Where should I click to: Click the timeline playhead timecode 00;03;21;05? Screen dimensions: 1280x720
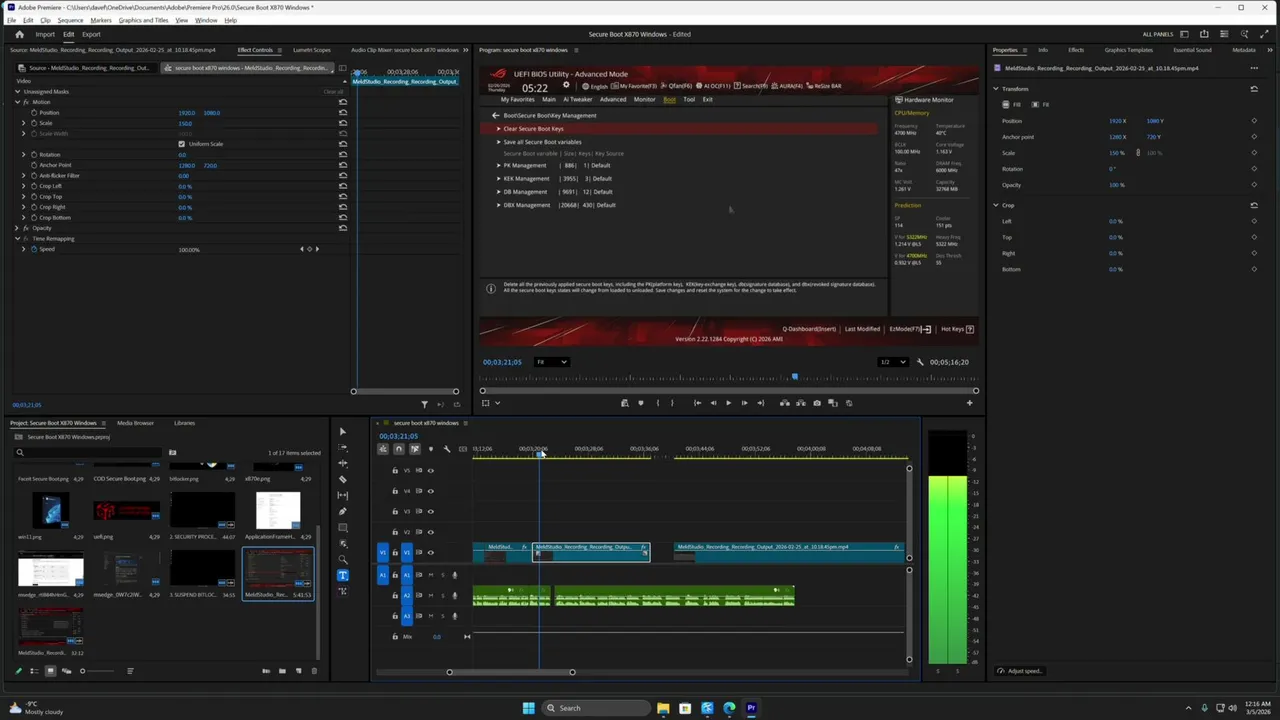[398, 436]
